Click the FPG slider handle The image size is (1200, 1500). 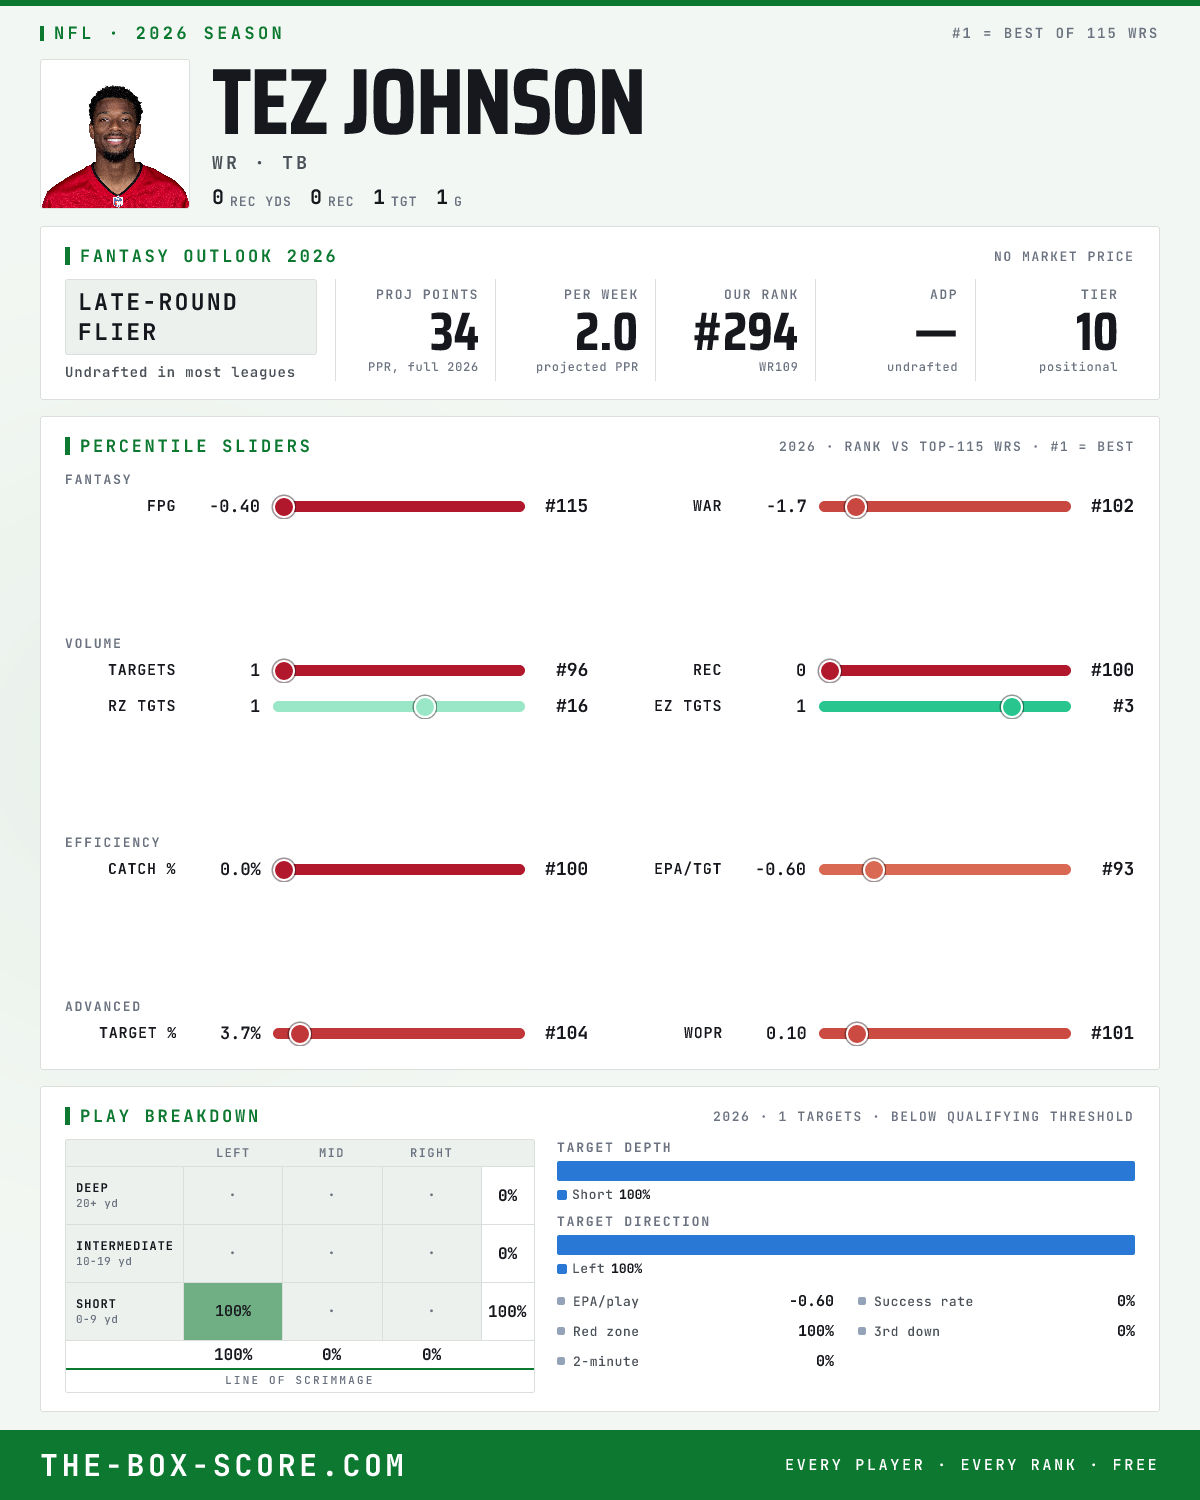click(284, 507)
